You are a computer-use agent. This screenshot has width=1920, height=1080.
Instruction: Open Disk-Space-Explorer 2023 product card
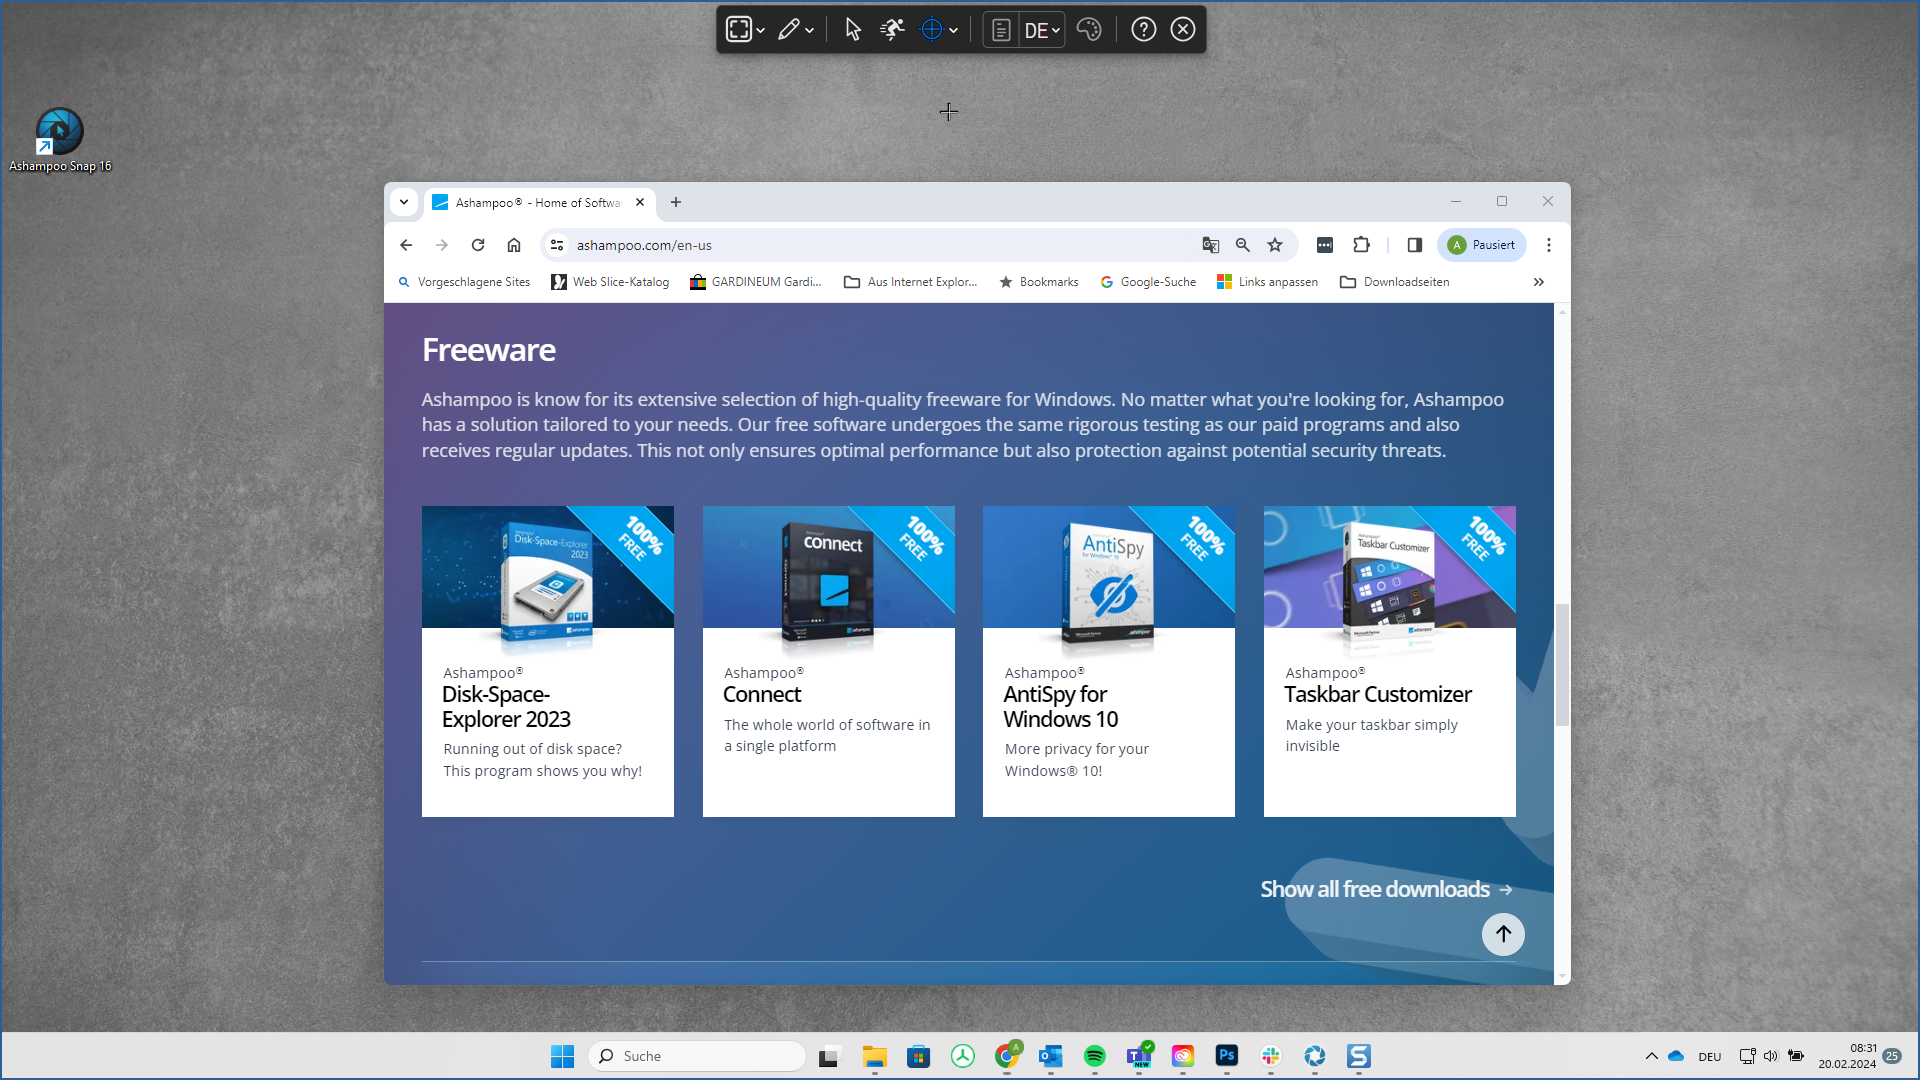point(548,661)
